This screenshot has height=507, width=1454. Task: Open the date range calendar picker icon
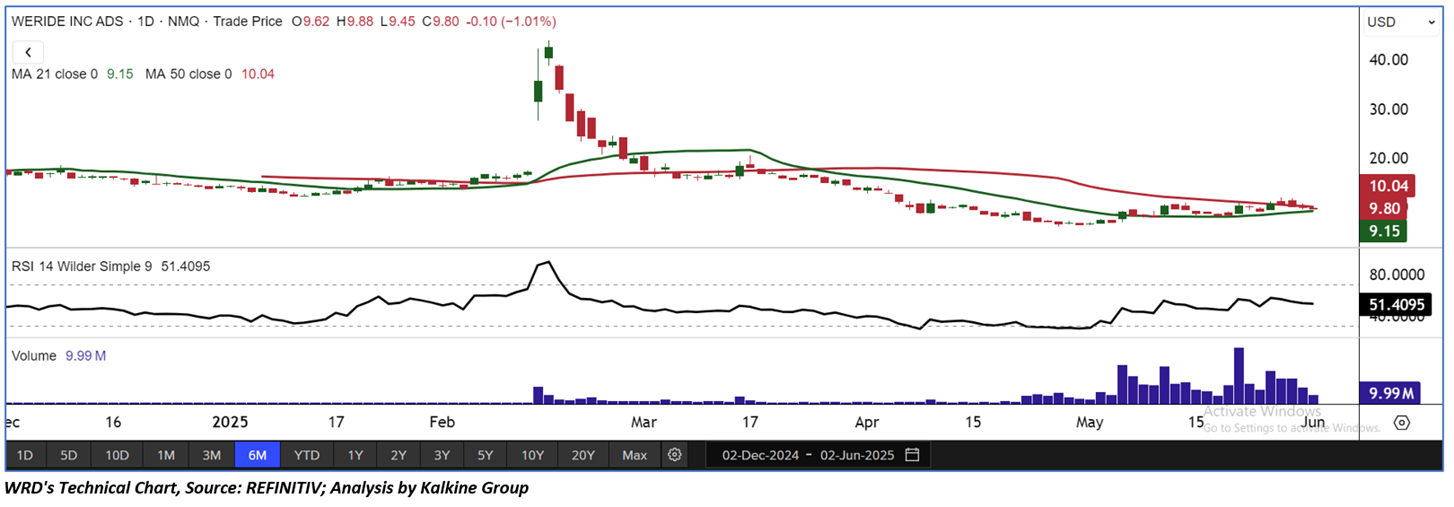[912, 455]
